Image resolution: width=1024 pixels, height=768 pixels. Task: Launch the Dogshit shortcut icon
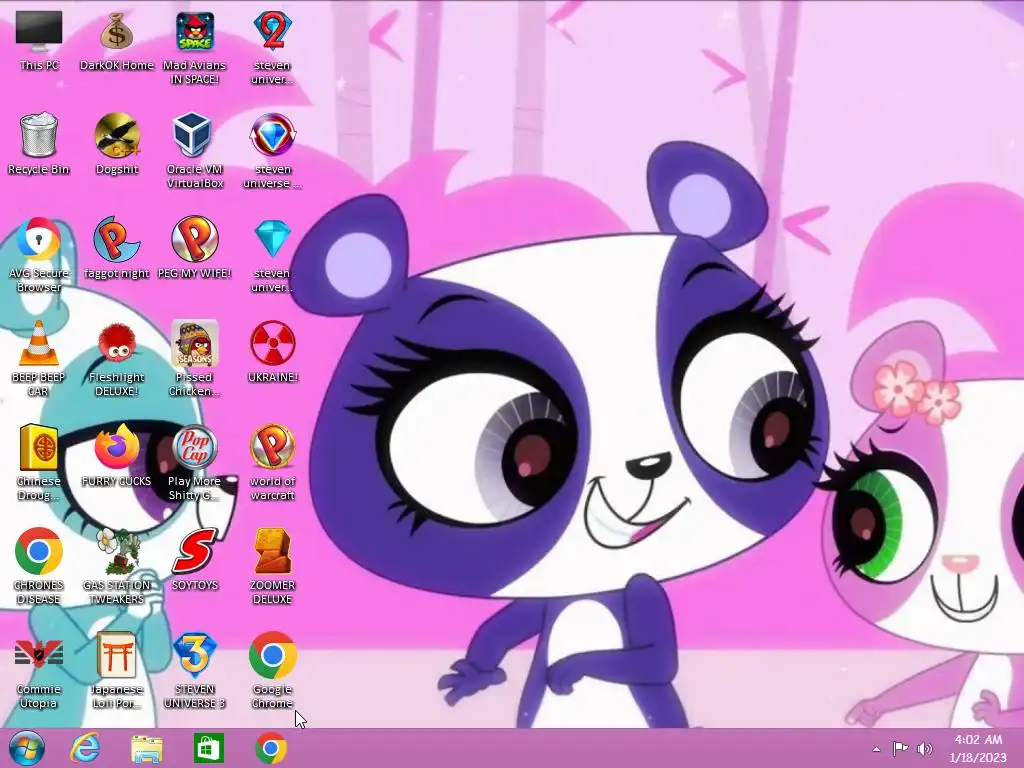pyautogui.click(x=117, y=144)
